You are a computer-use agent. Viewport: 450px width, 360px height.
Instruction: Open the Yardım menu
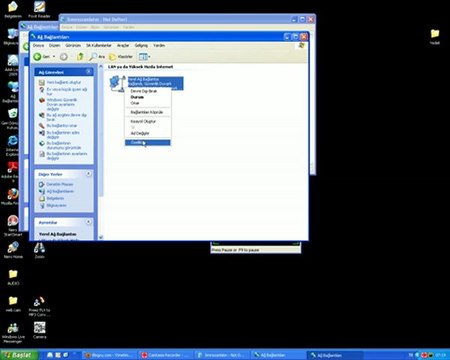(x=159, y=45)
